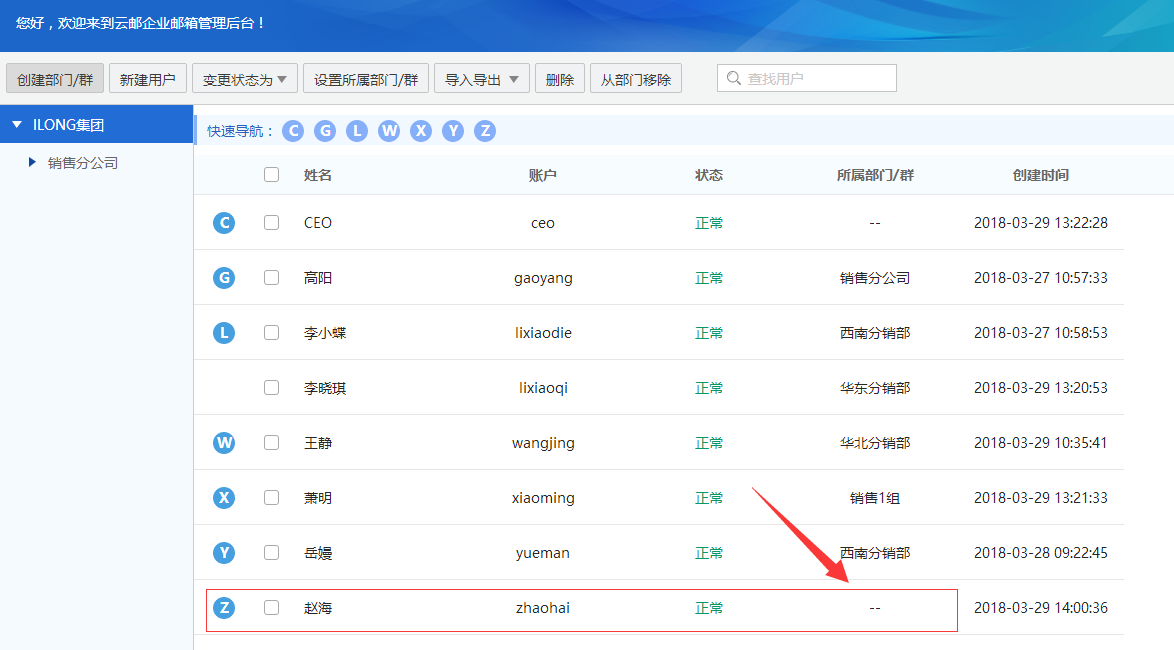The height and width of the screenshot is (650, 1174).
Task: Click the account name lixiaodie
Action: tap(543, 332)
